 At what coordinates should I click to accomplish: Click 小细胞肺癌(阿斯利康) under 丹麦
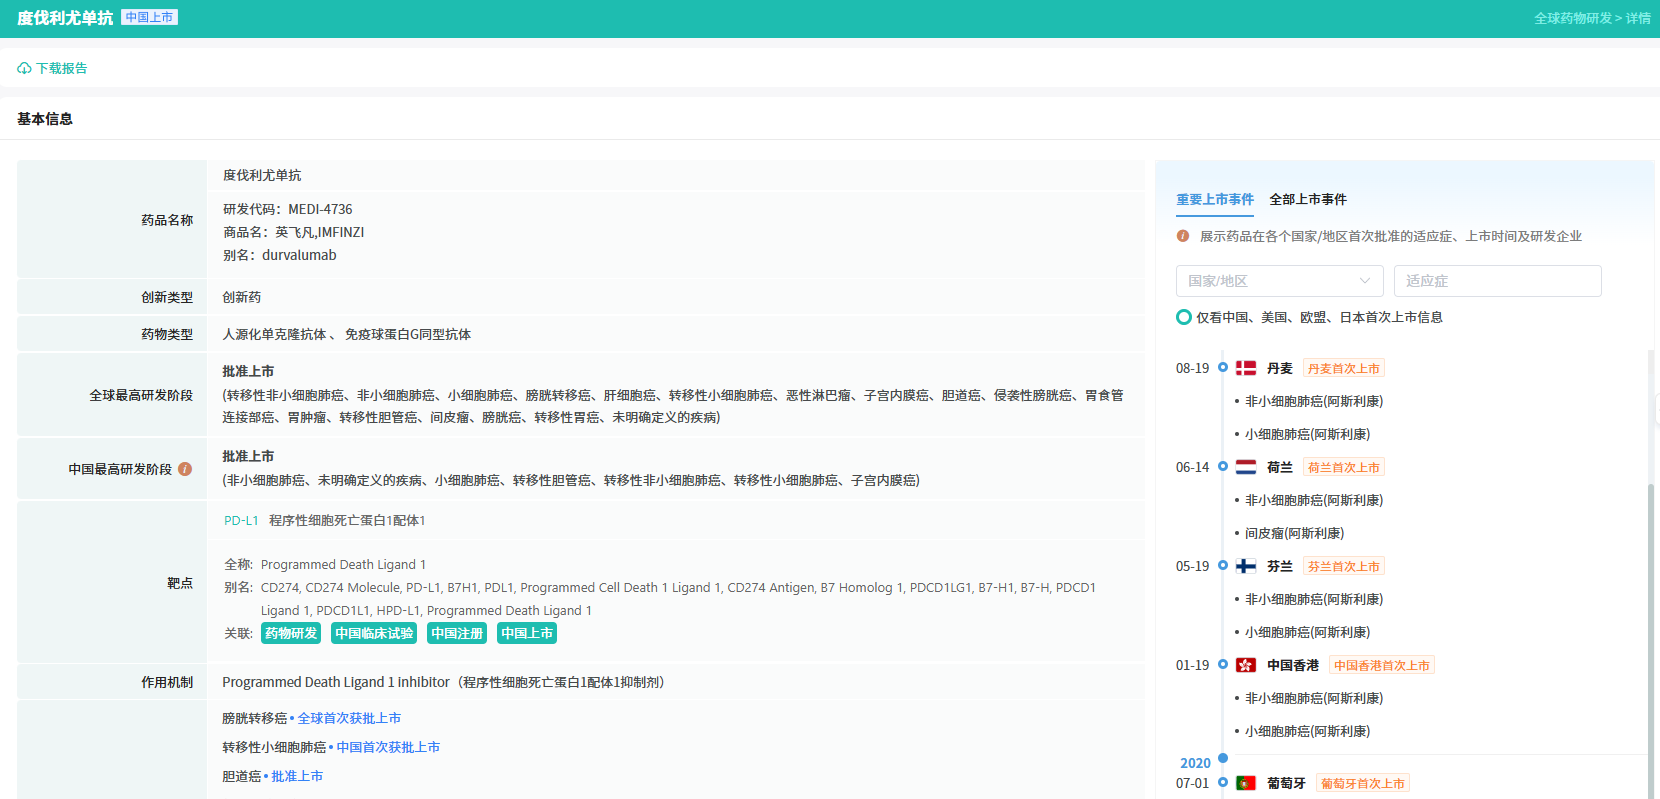(1307, 434)
